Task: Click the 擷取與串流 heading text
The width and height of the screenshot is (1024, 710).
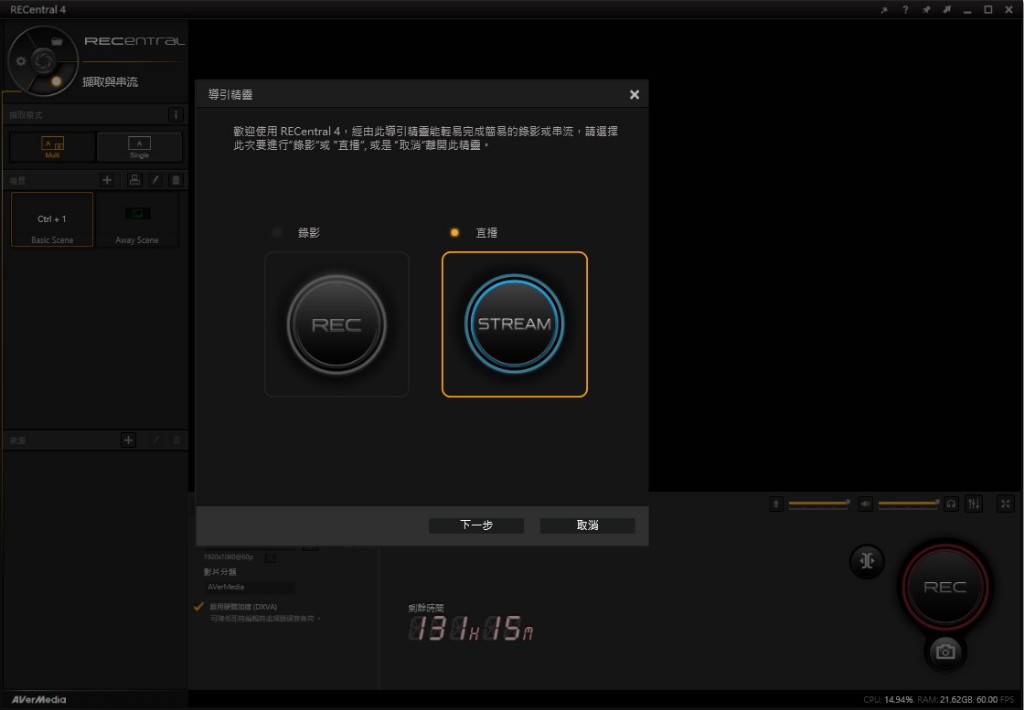Action: coord(110,82)
